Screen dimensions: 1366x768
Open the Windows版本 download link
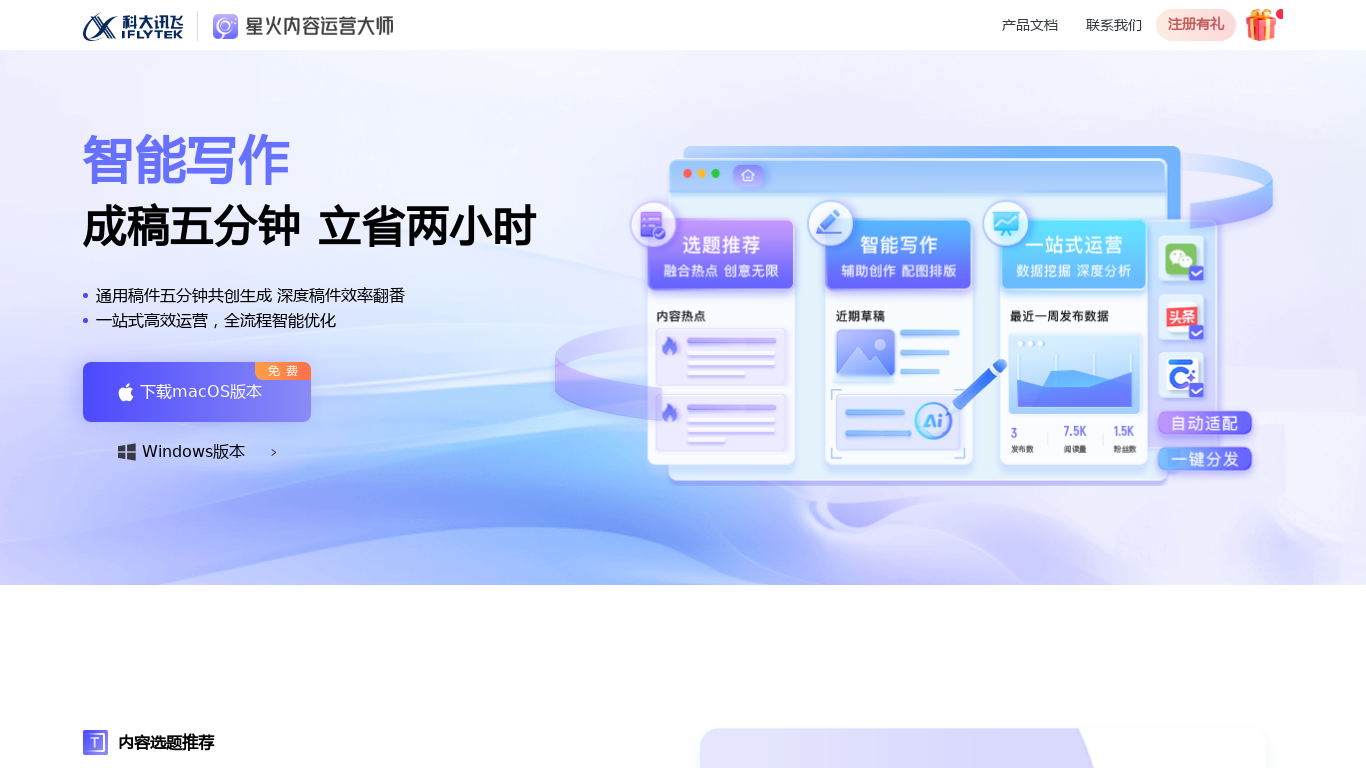click(x=193, y=452)
